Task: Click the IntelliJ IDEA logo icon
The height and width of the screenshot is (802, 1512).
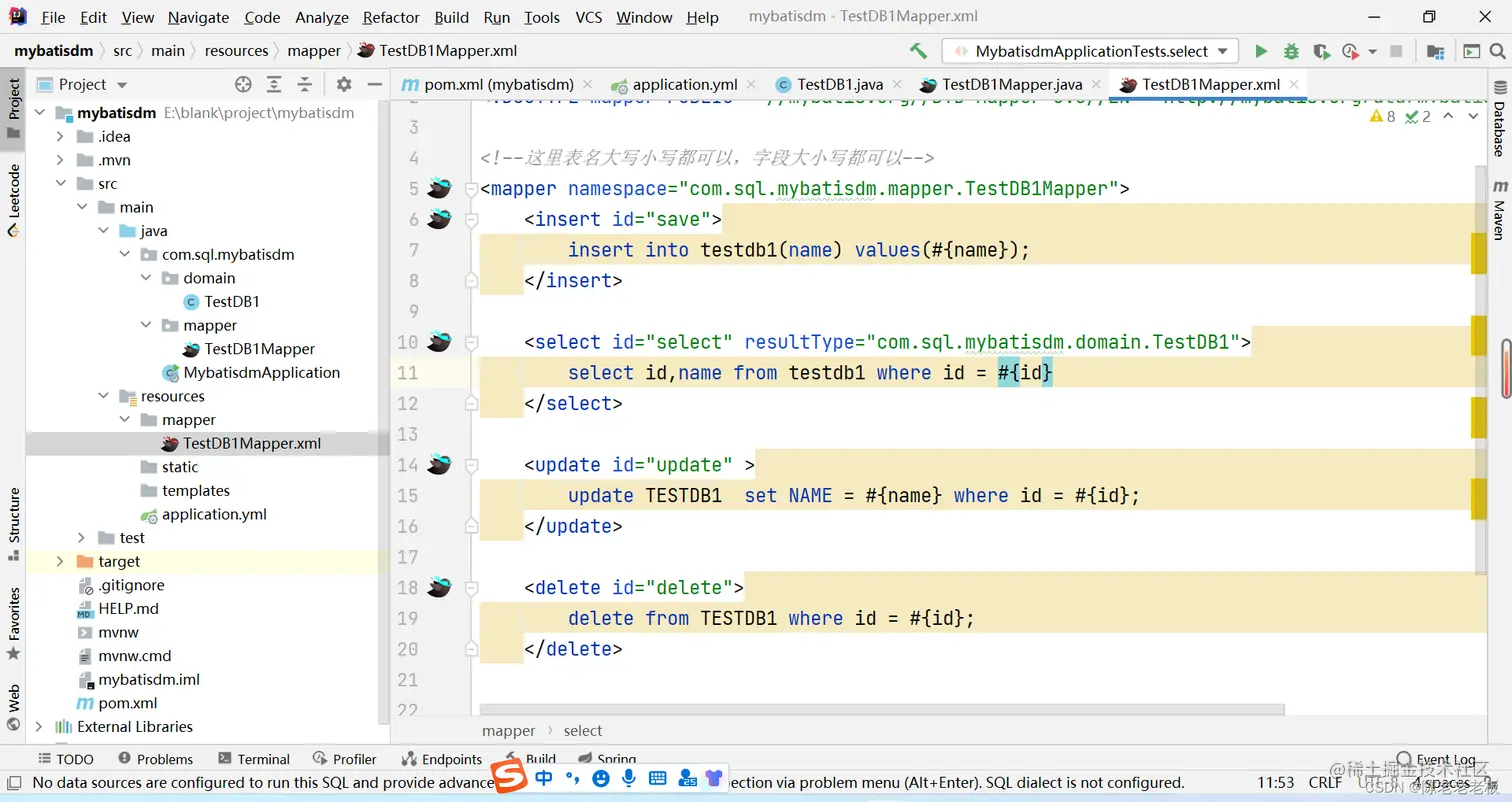Action: click(17, 16)
